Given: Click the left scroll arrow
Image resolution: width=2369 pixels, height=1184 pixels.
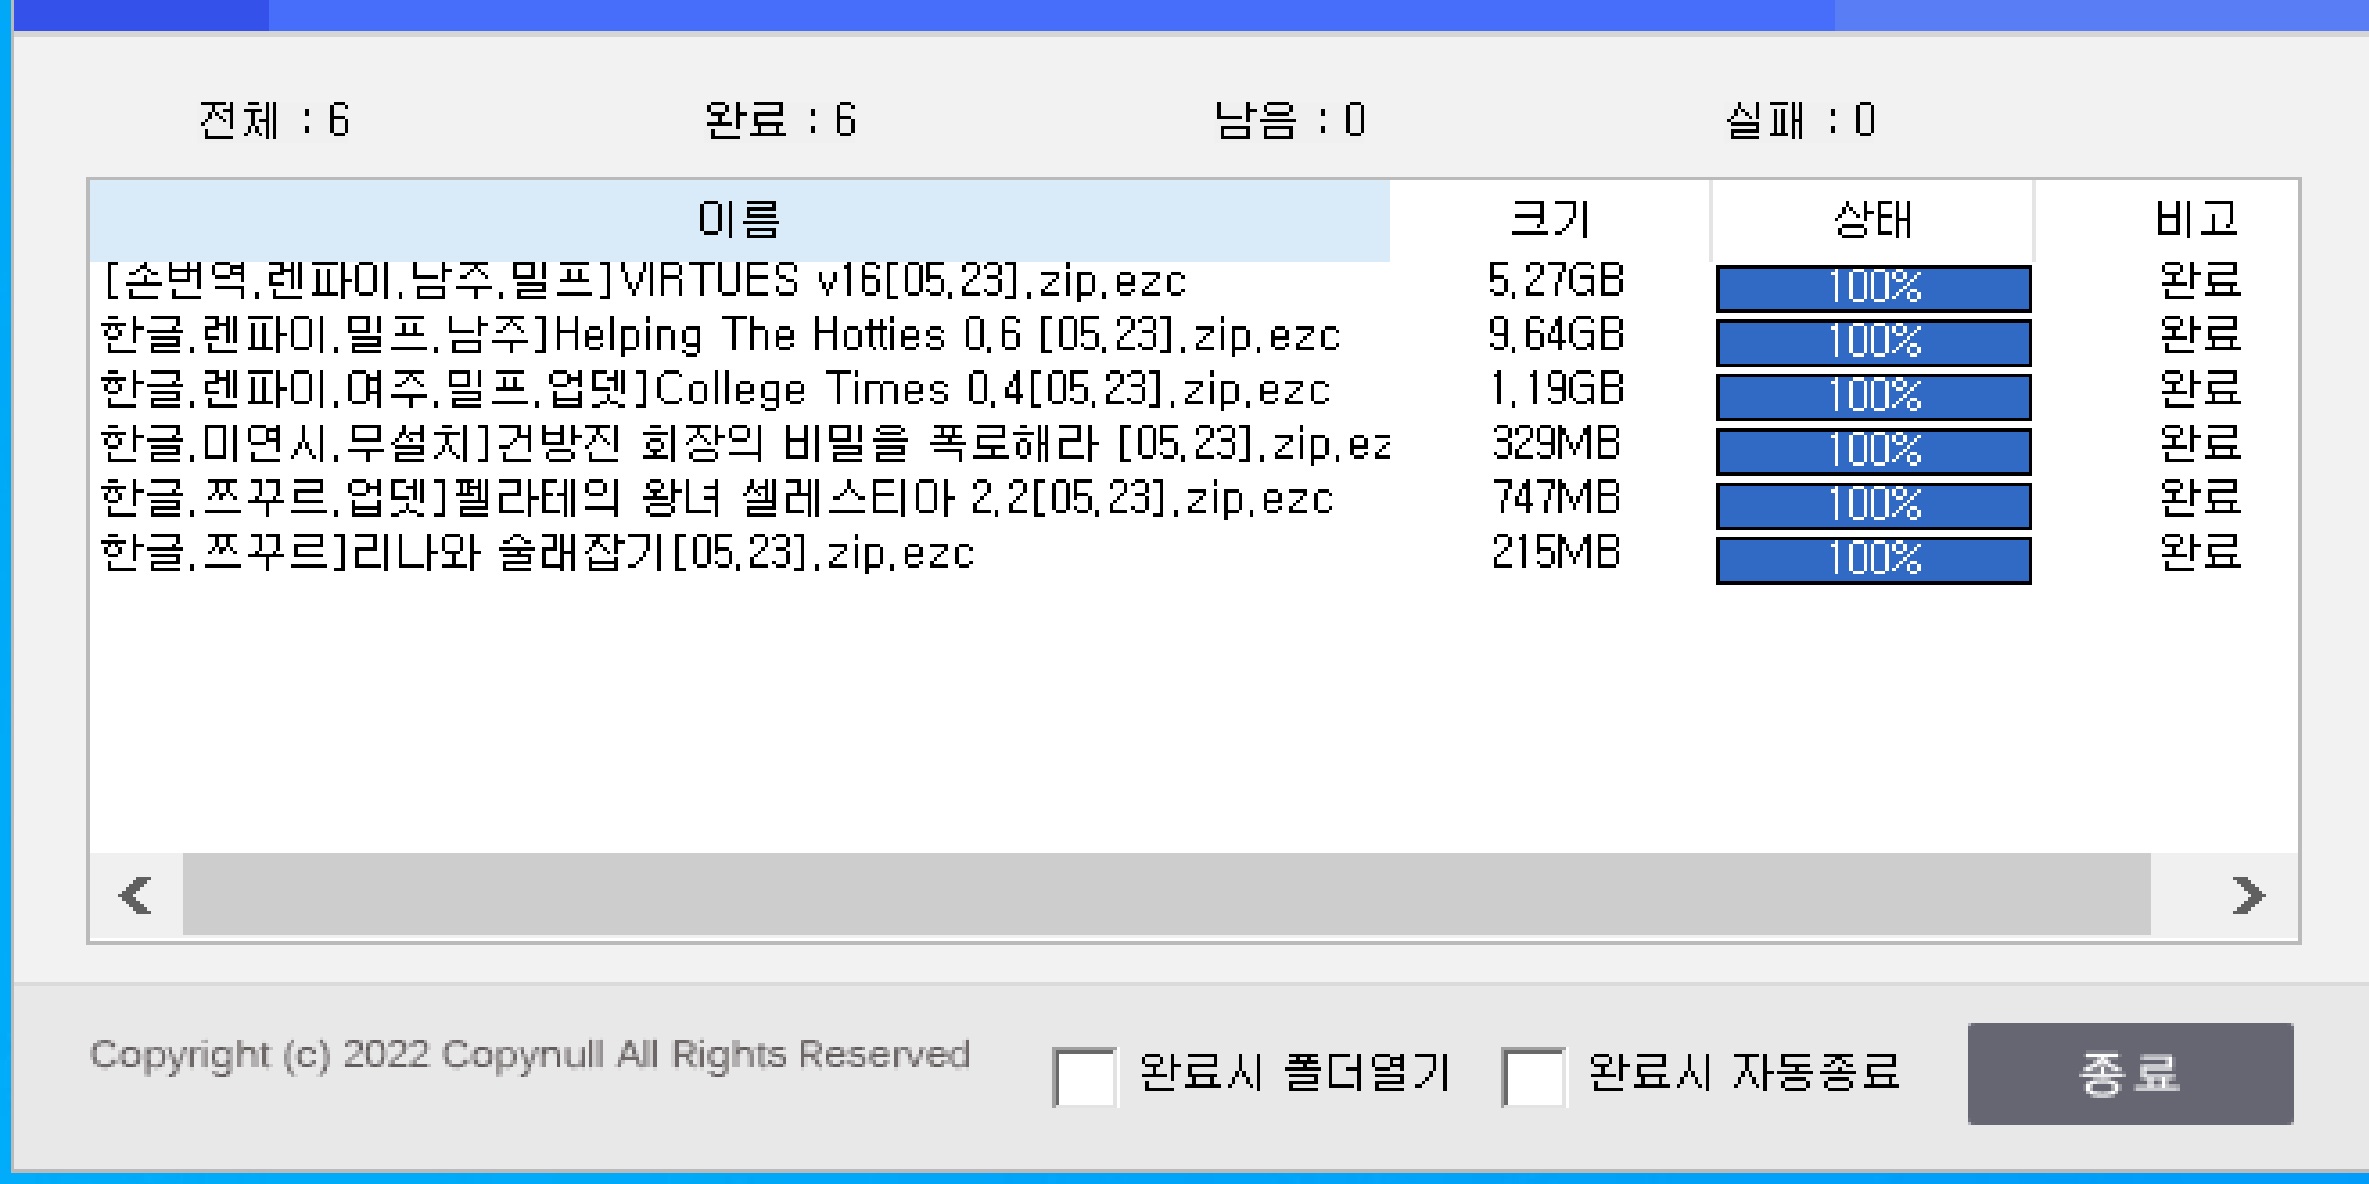Looking at the screenshot, I should [x=135, y=895].
